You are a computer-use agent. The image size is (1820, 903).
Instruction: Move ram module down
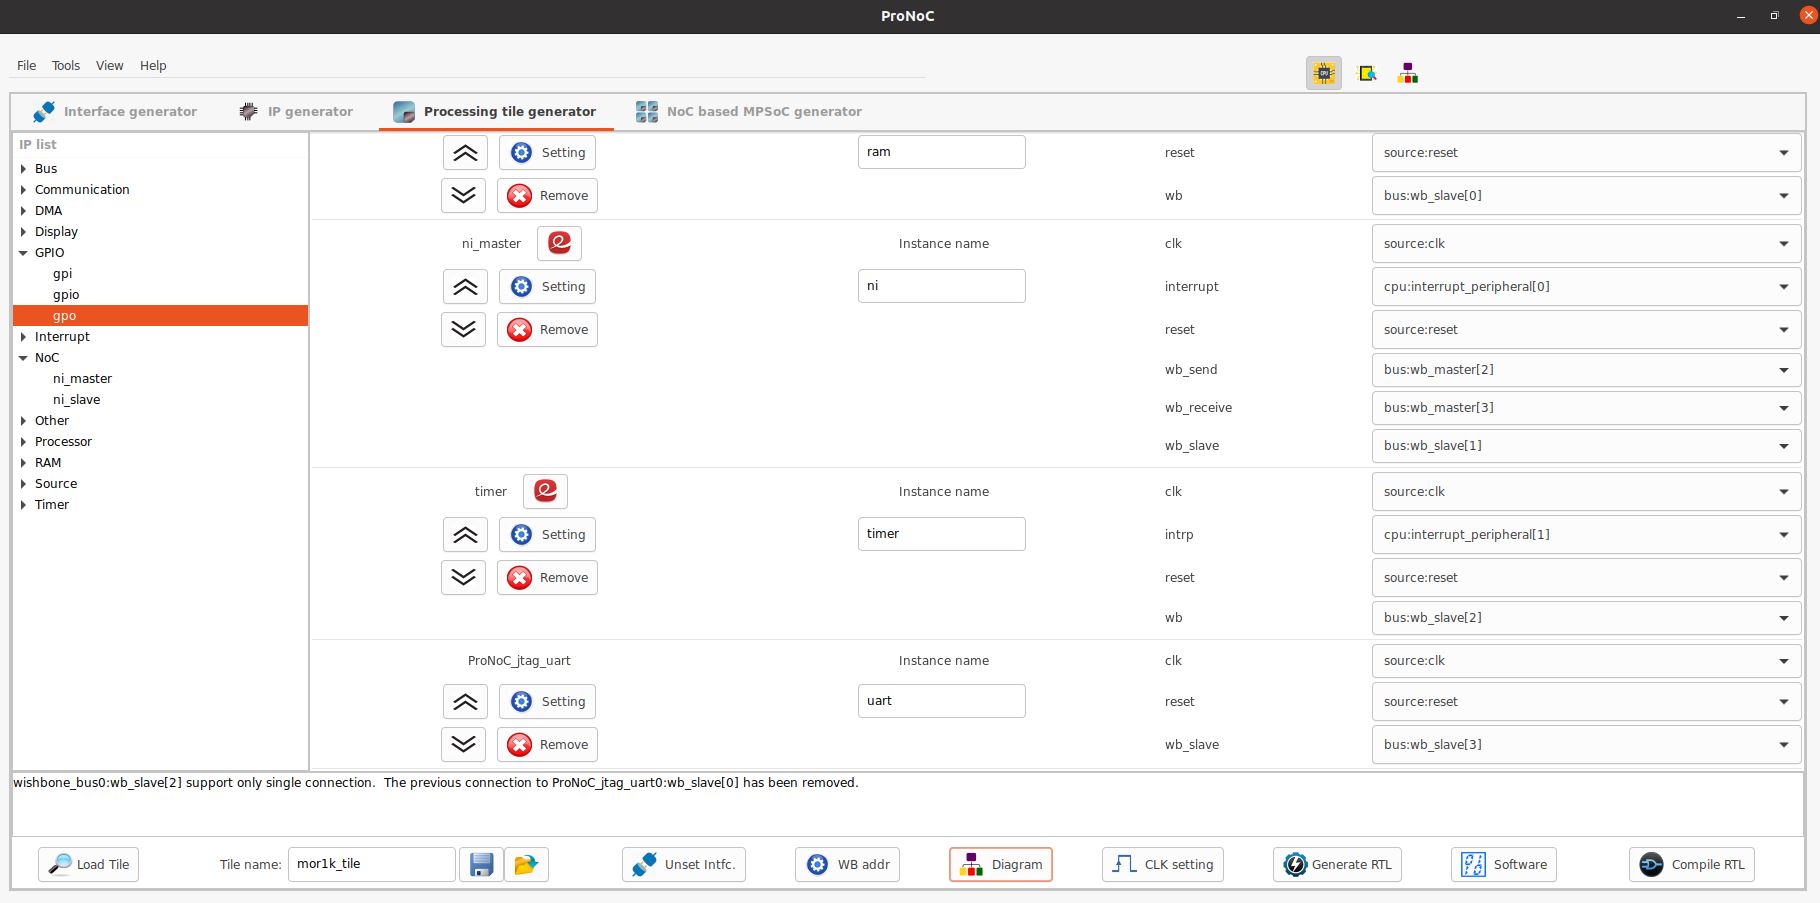click(x=464, y=195)
